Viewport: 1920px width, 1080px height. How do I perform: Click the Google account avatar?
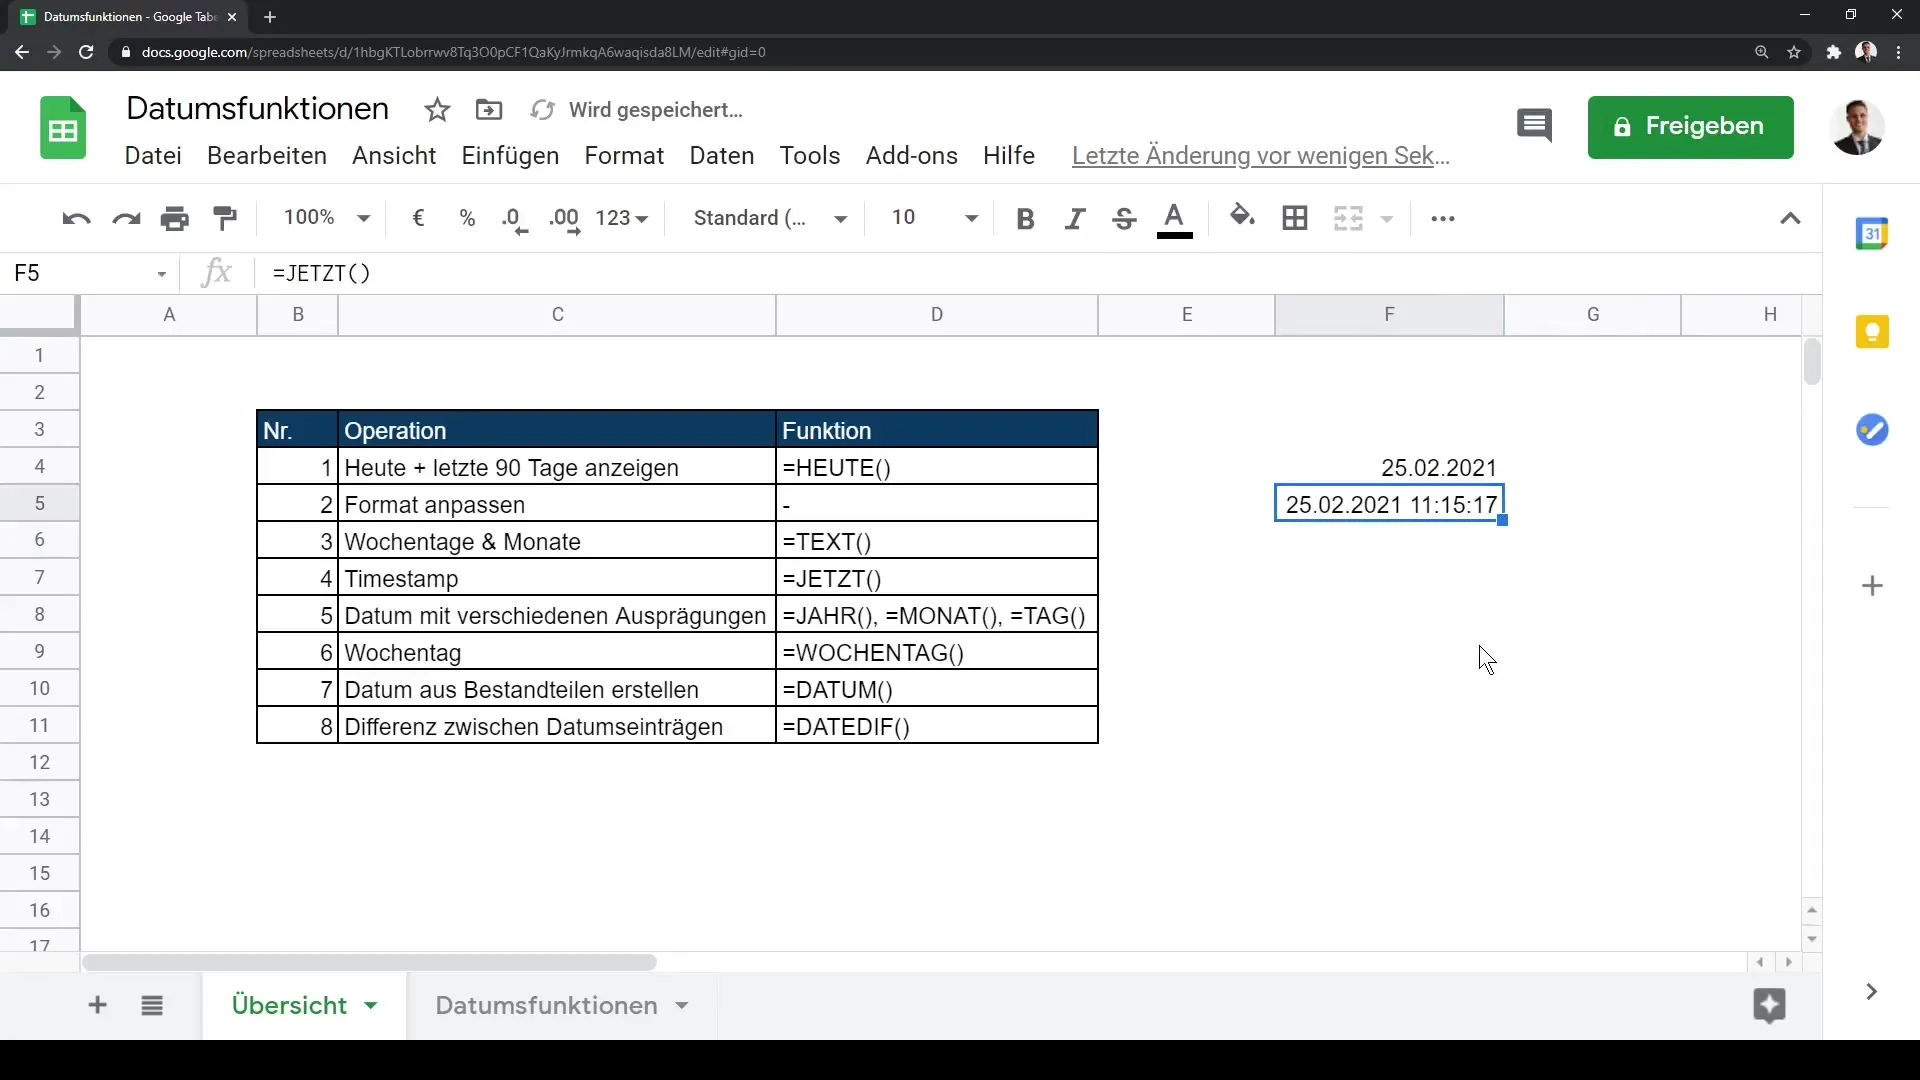coord(1857,127)
